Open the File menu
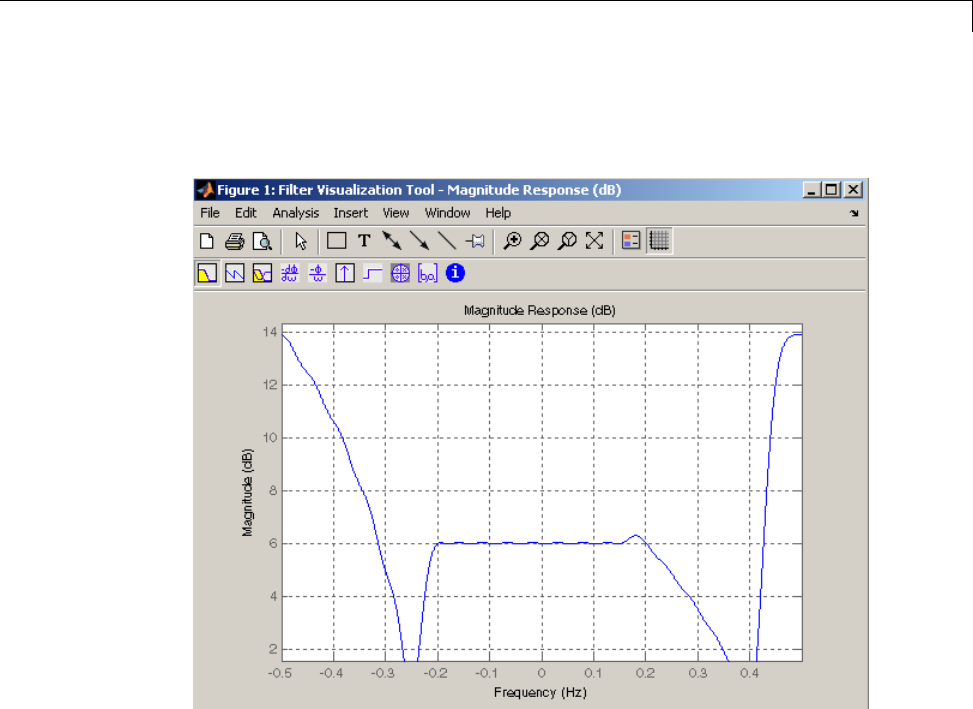Viewport: 973px width, 709px height. coord(209,213)
